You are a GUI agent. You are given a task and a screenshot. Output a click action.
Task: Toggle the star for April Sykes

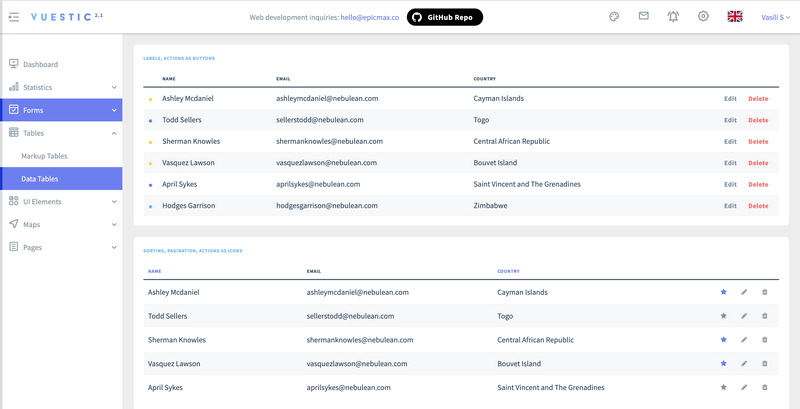pos(723,388)
